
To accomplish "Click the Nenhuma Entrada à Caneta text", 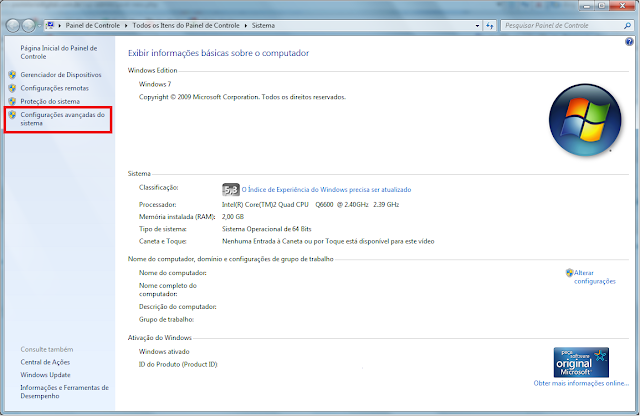I will tap(328, 241).
